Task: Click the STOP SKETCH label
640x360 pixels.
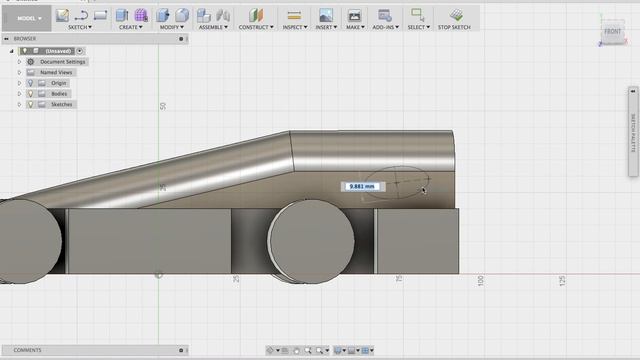Action: [454, 27]
